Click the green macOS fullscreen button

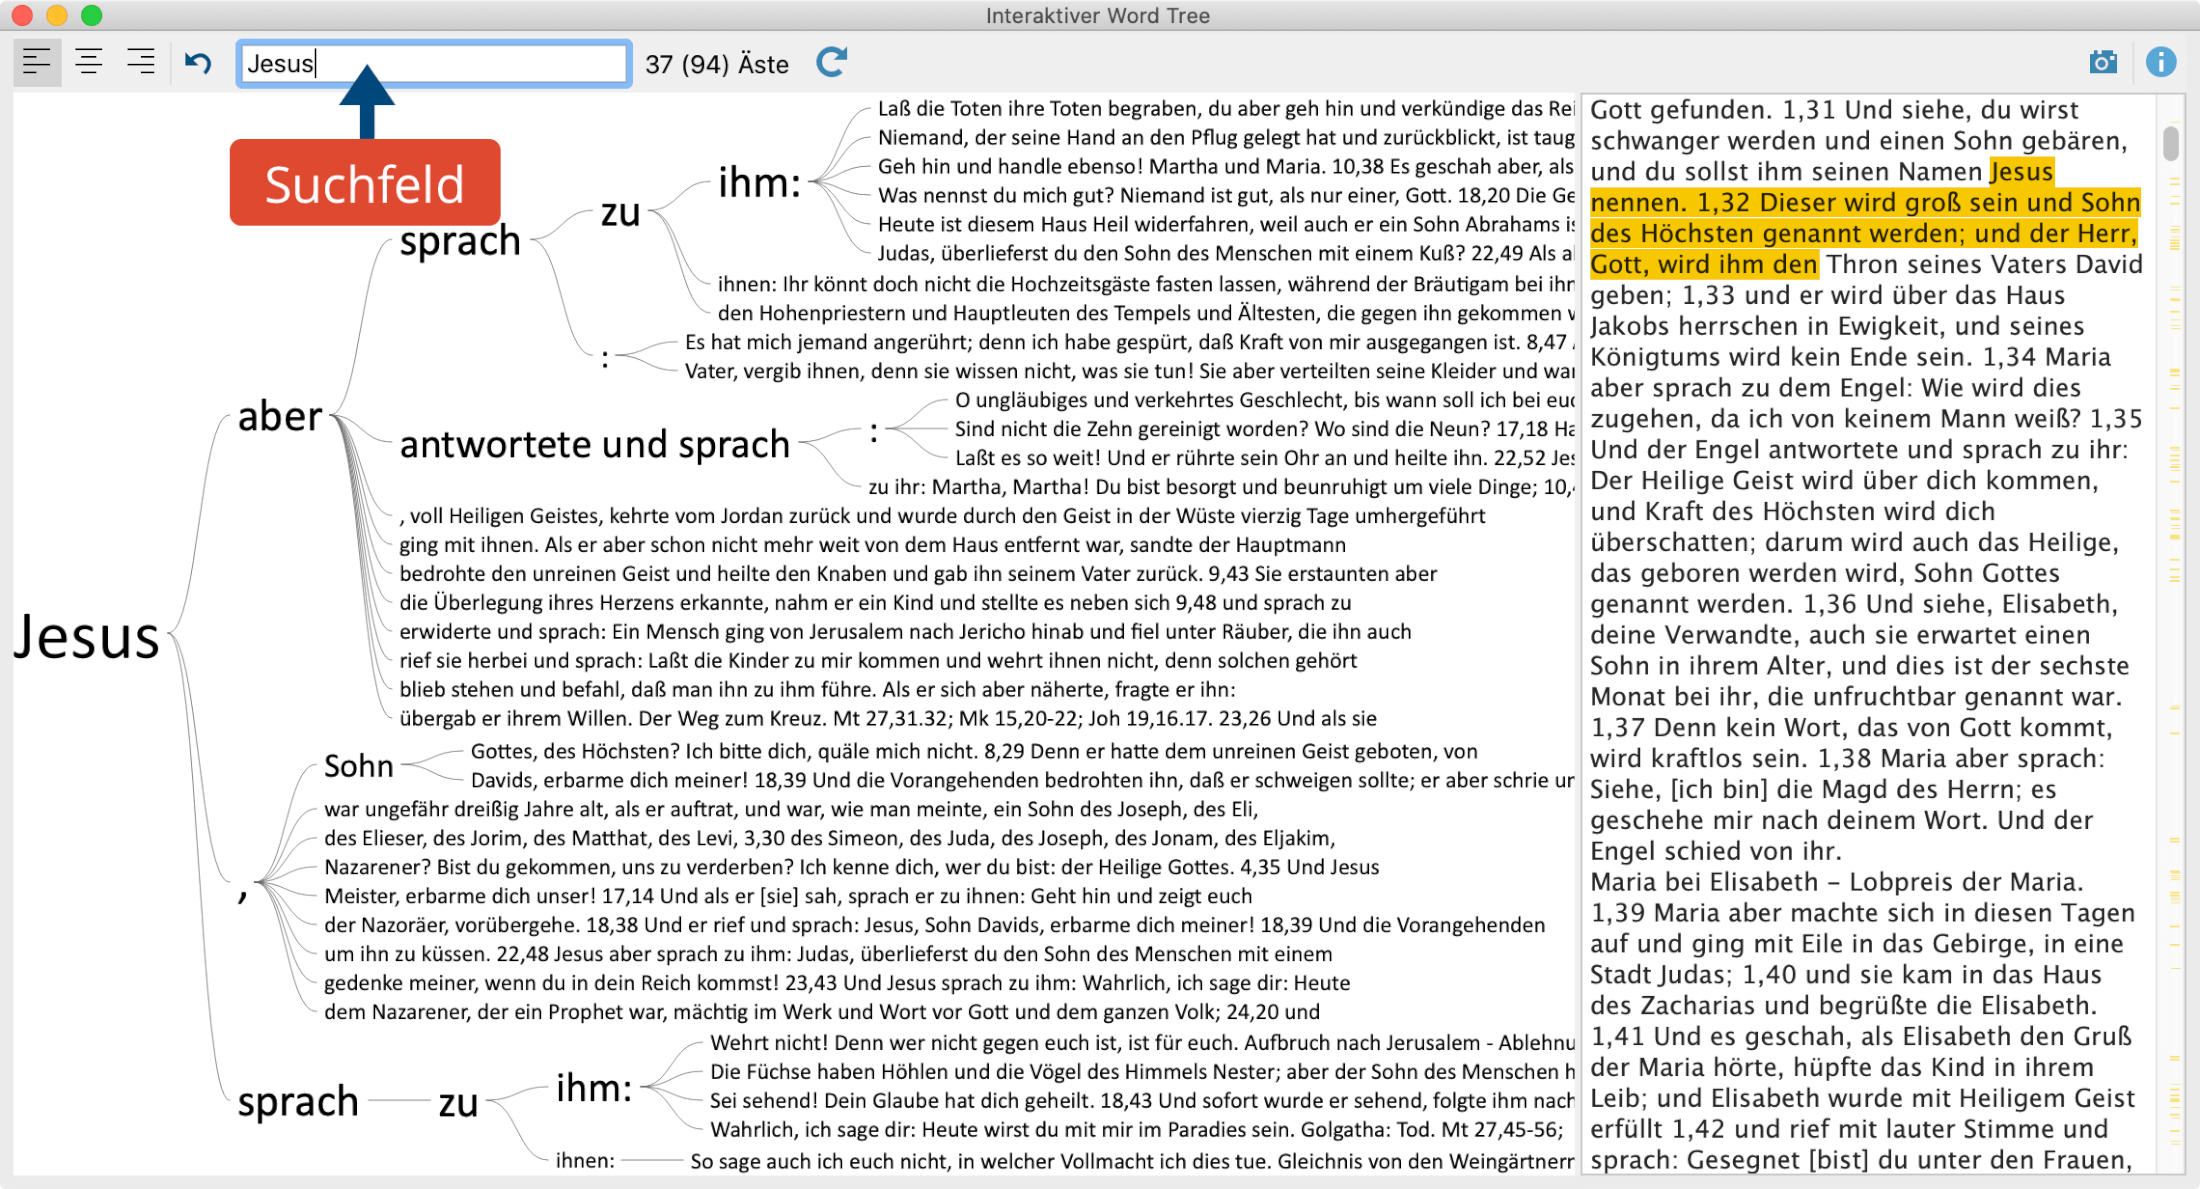coord(91,15)
